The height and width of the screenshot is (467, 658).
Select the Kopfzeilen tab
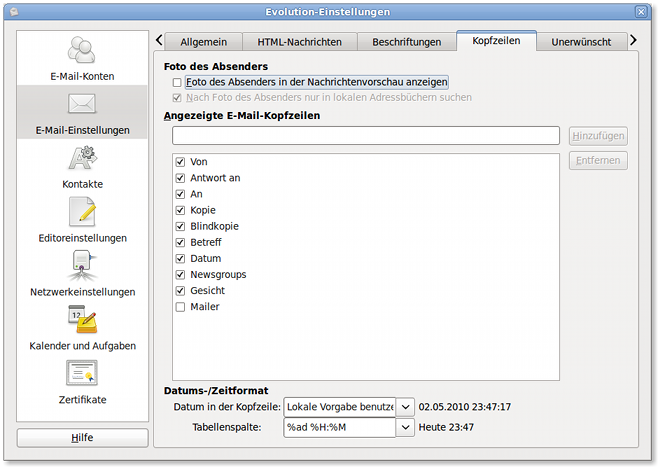tap(496, 41)
